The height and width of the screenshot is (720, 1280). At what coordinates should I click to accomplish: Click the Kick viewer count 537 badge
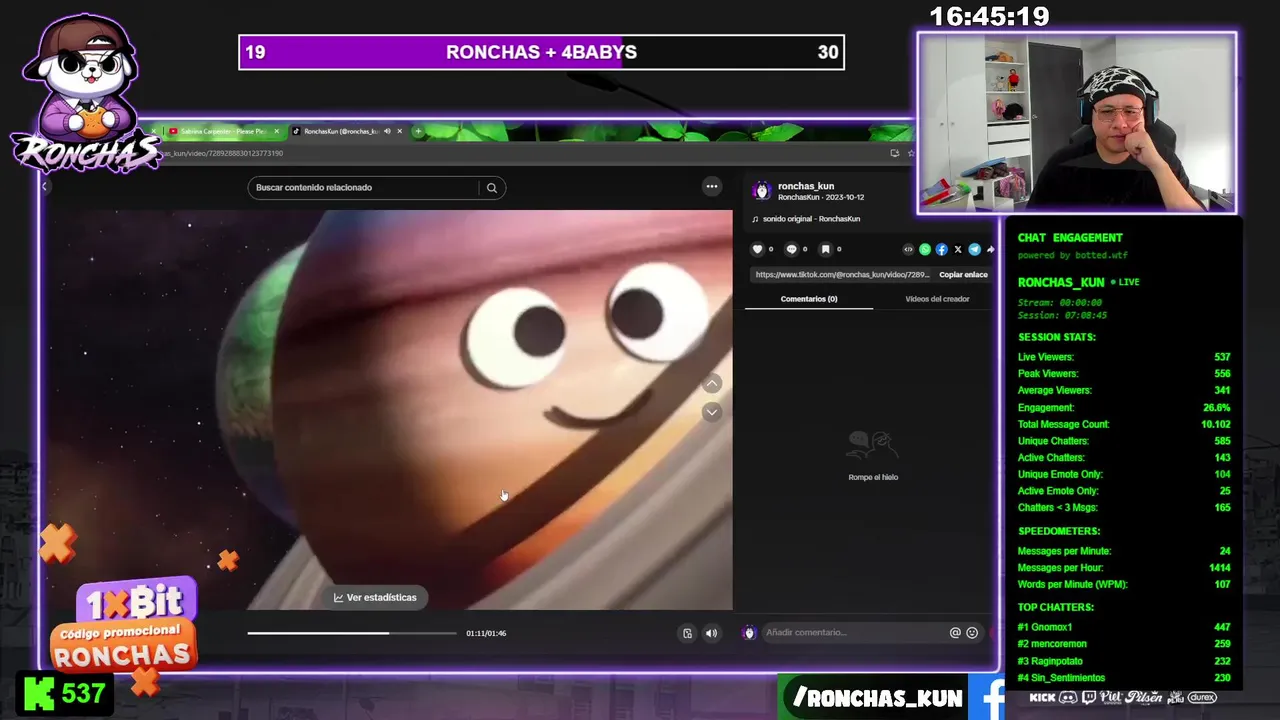point(65,694)
